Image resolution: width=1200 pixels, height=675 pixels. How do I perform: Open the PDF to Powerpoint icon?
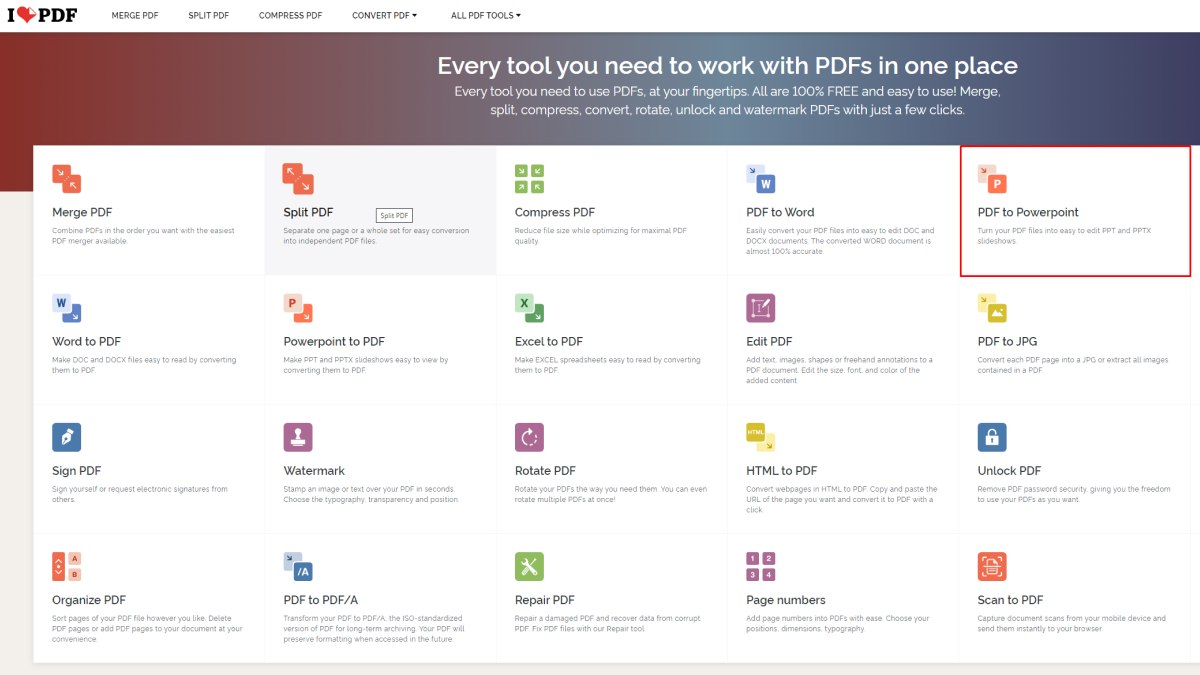992,179
